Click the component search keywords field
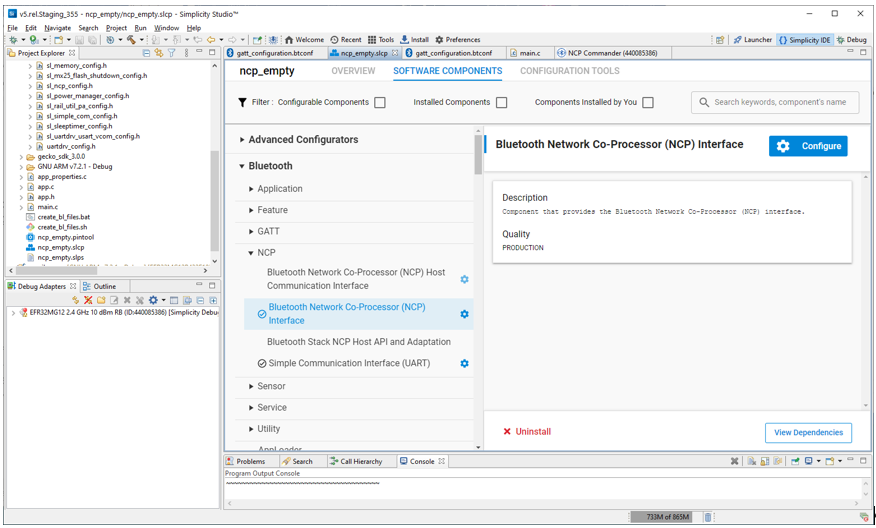Screen dimensions: 876x528 [x=775, y=102]
